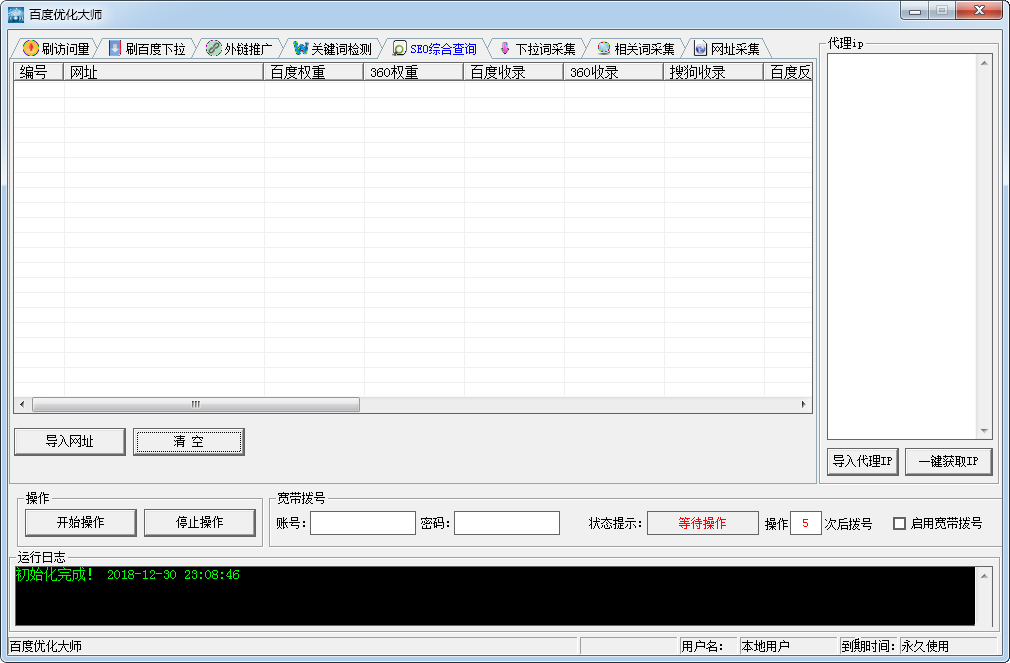Click the 百度收录 column header
Image resolution: width=1010 pixels, height=663 pixels.
513,72
